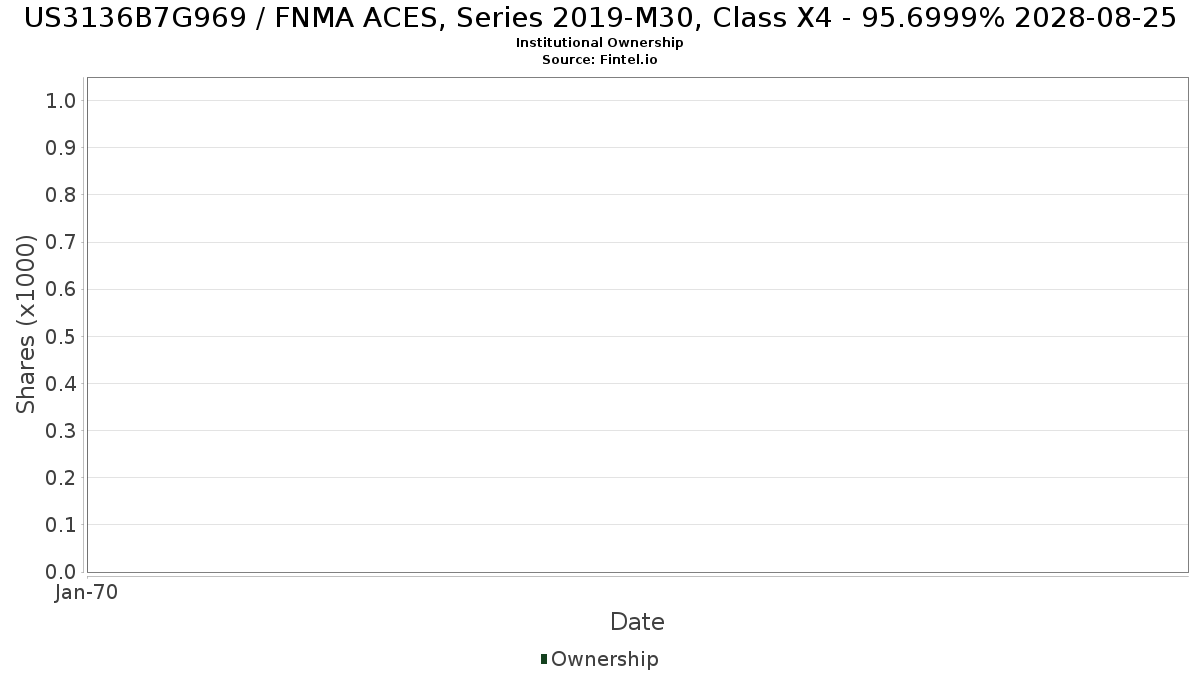Click the 0.7 y-axis tick label
The height and width of the screenshot is (675, 1200).
click(x=61, y=242)
